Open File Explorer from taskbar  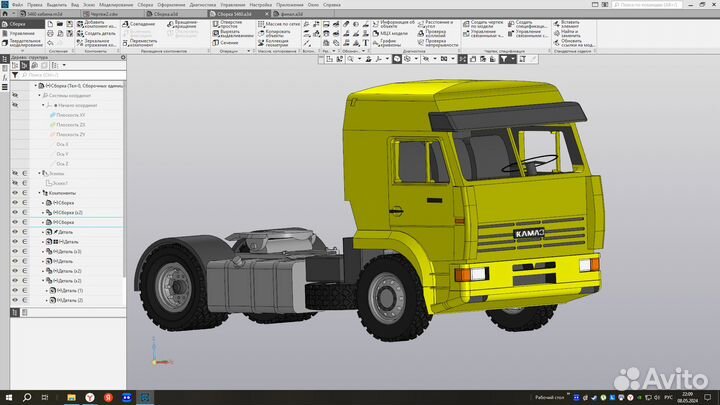(x=71, y=398)
